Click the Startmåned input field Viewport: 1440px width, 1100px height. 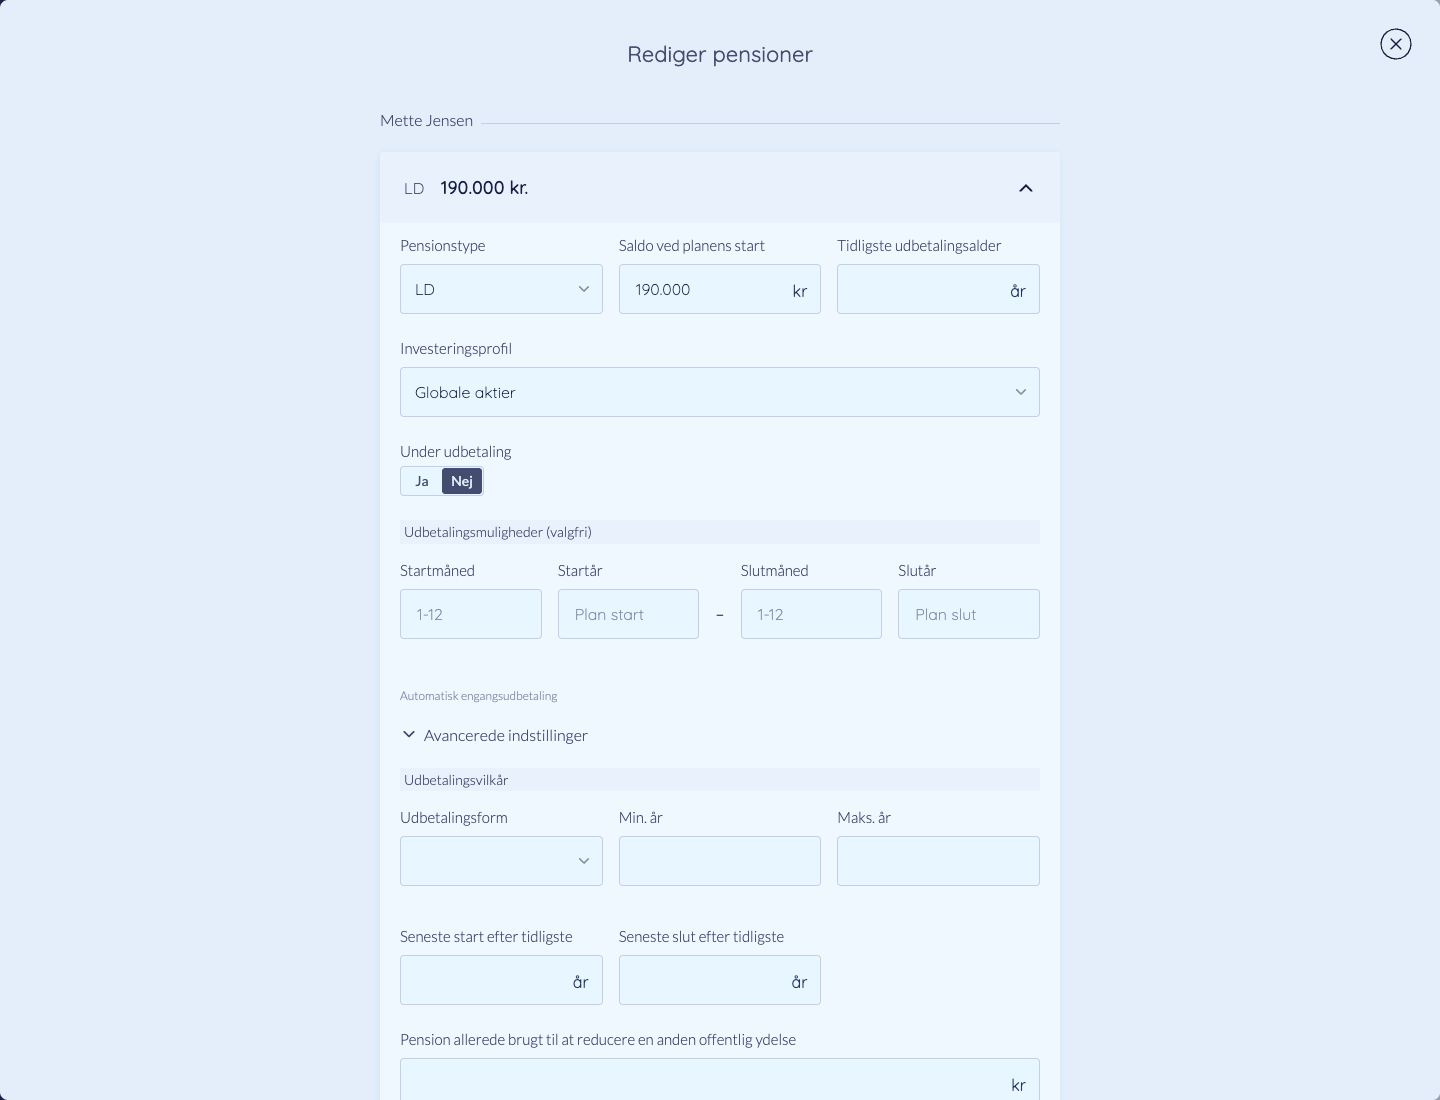click(x=471, y=614)
